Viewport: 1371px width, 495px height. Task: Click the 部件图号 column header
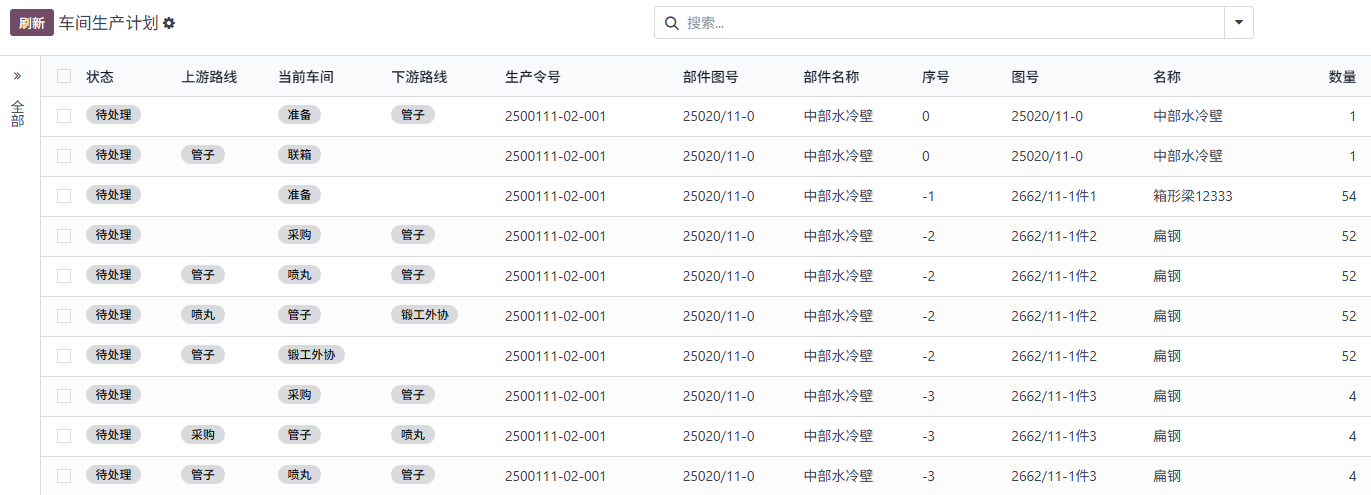point(710,77)
